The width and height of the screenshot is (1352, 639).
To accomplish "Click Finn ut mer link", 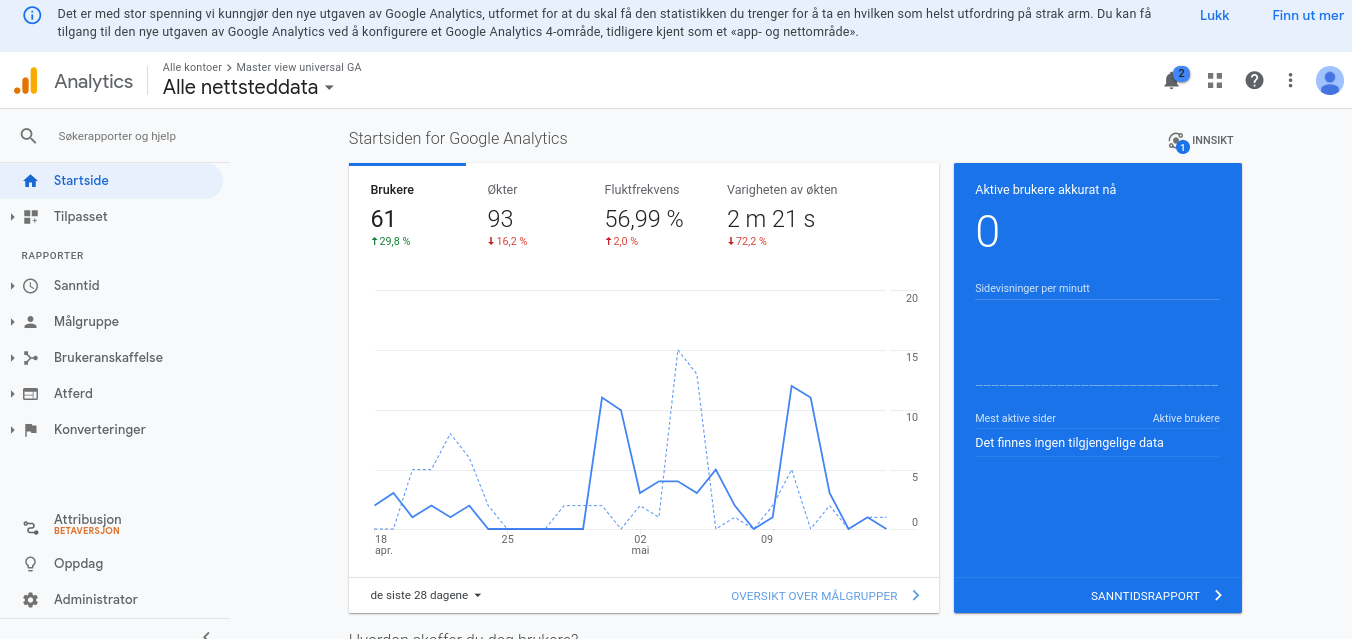I will (x=1308, y=16).
